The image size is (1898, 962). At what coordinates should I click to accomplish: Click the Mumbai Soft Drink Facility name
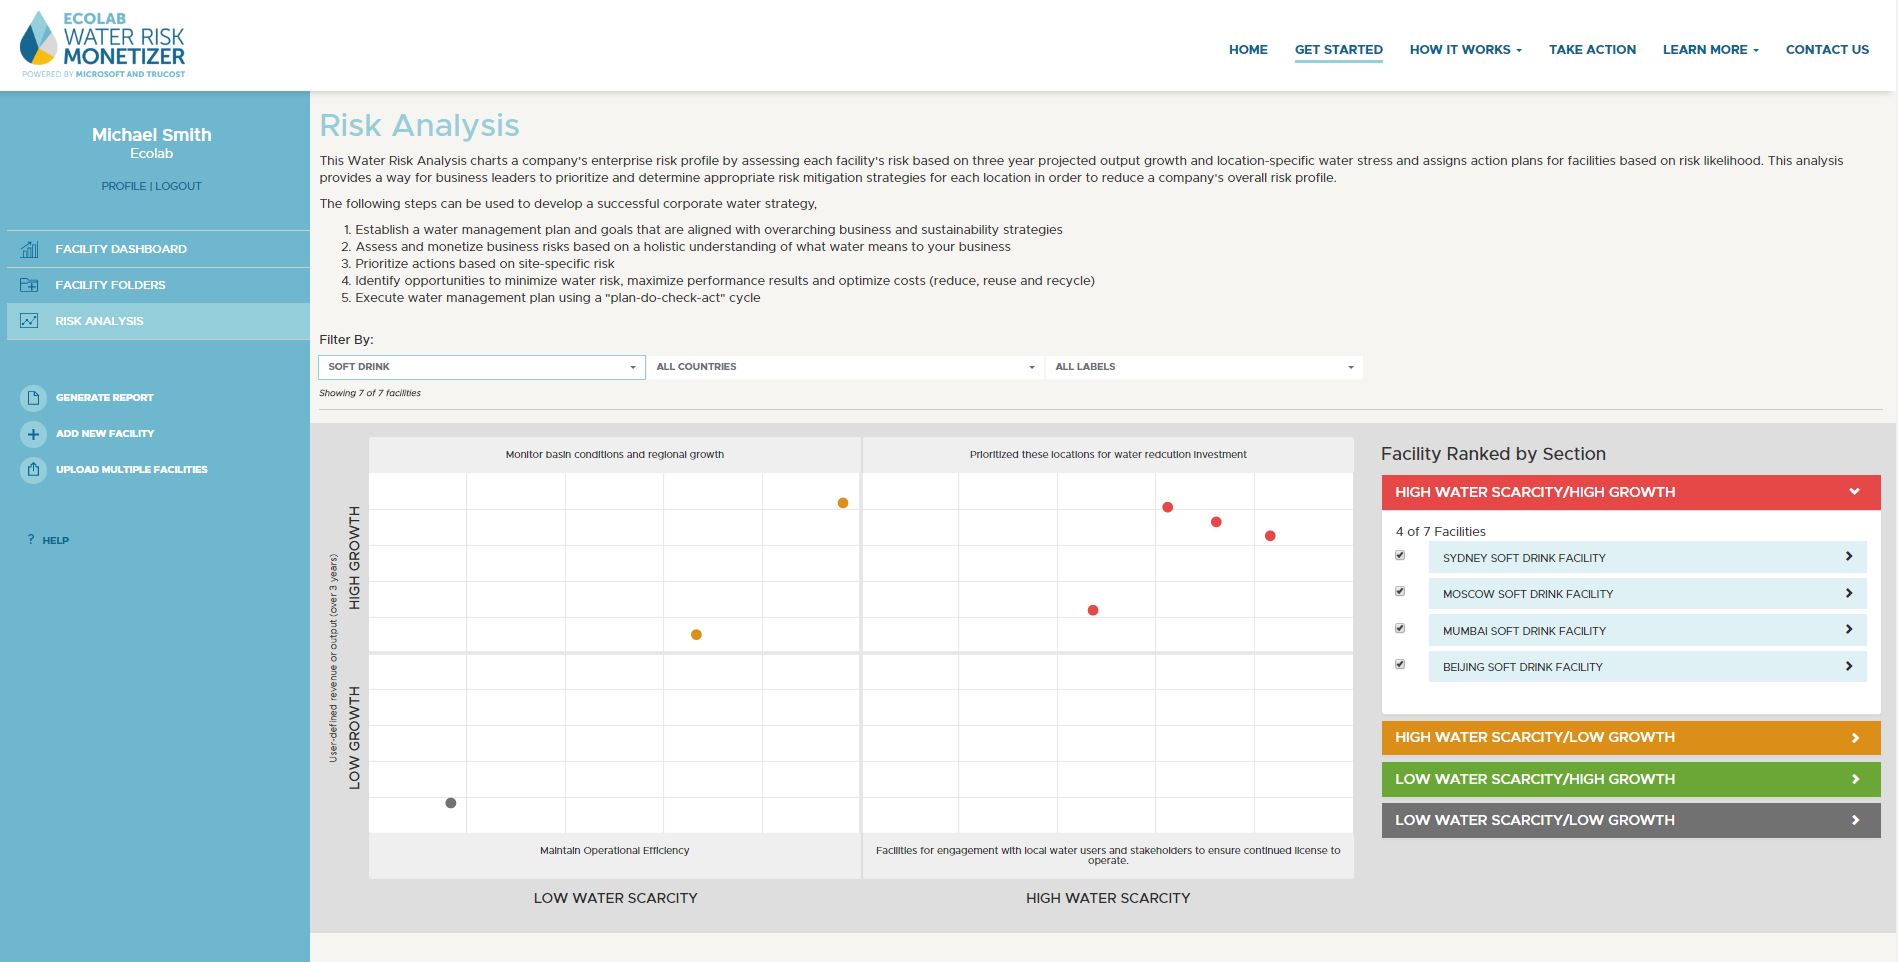tap(1524, 631)
